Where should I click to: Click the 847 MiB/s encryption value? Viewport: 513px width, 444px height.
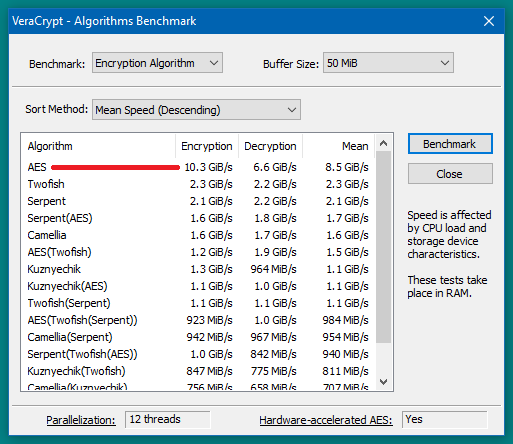tap(210, 371)
